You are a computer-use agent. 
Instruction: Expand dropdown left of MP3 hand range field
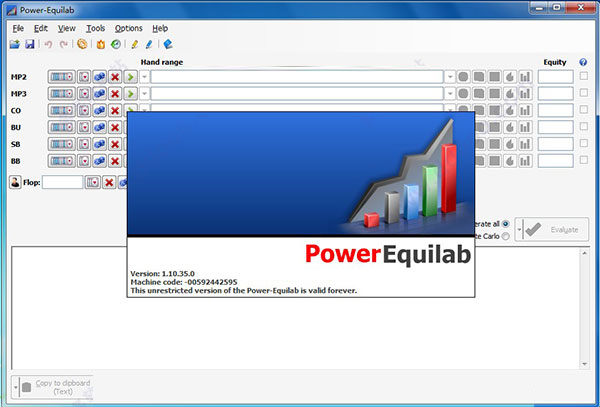(144, 94)
